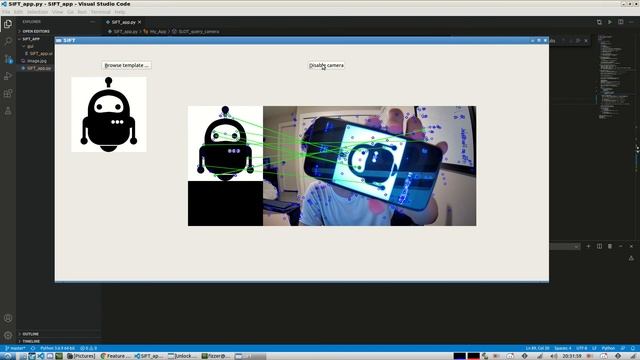Click the new terminal plus icon
This screenshot has height=360, width=640.
588,246
